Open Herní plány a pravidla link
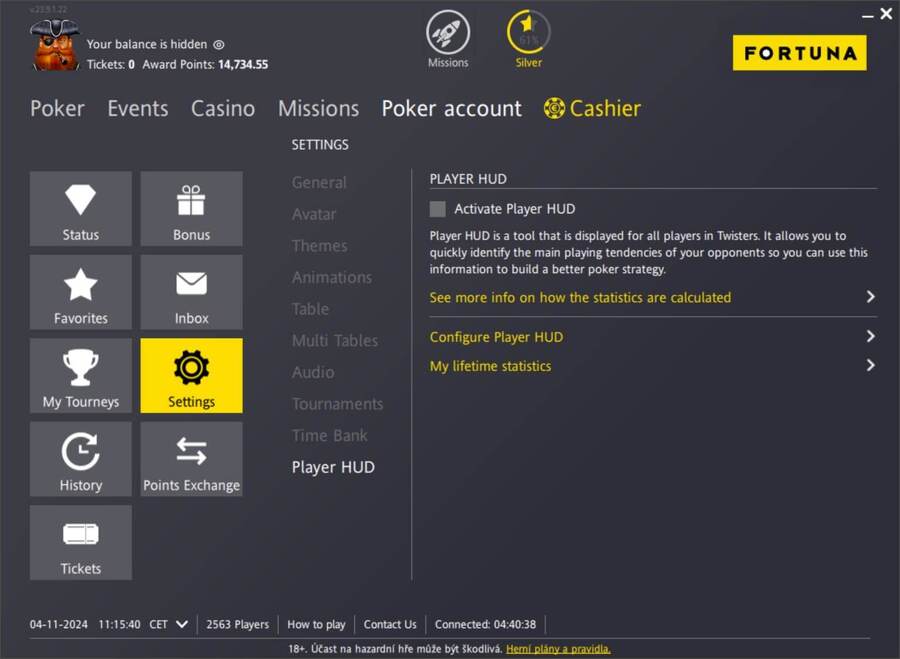The height and width of the screenshot is (659, 900). pyautogui.click(x=558, y=649)
